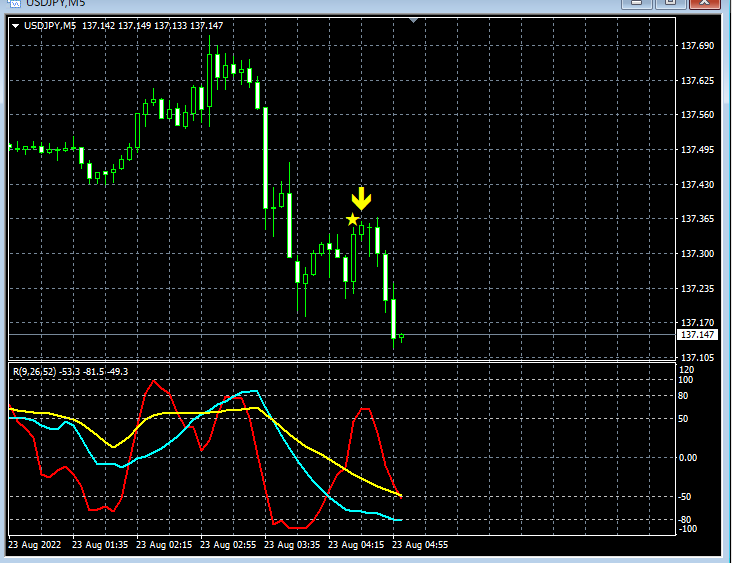
Task: Click the low price 137.133 in the header
Action: [171, 26]
